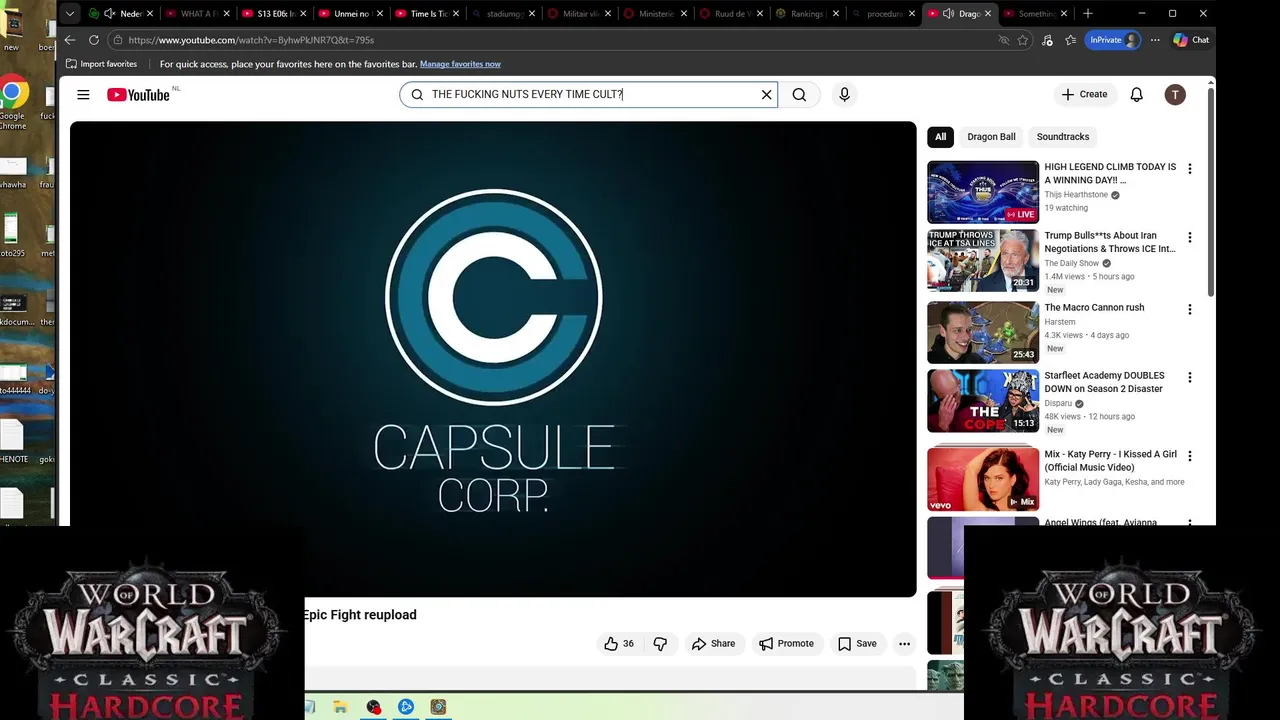Switch to the S13 E06 tab
The width and height of the screenshot is (1280, 720).
273,13
